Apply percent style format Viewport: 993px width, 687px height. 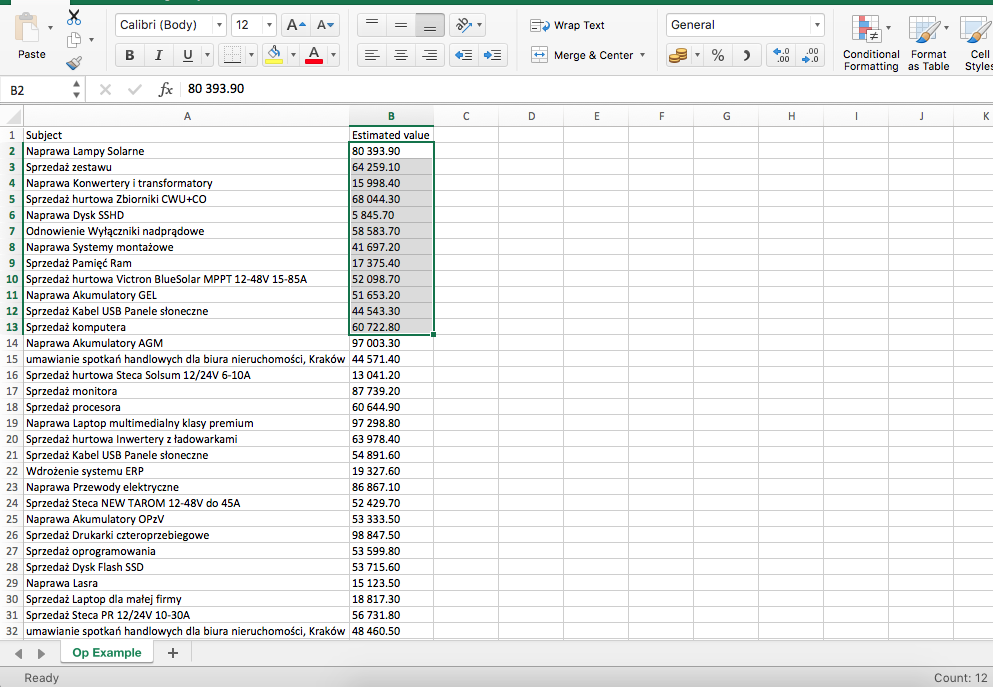point(718,56)
